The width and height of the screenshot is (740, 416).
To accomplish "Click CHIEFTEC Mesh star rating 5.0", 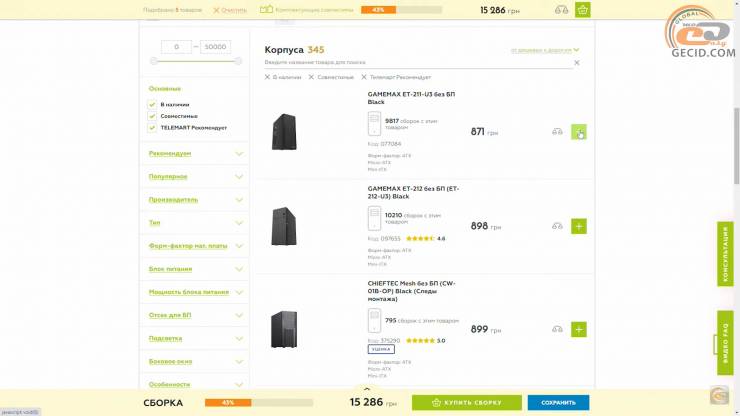I will (x=425, y=340).
